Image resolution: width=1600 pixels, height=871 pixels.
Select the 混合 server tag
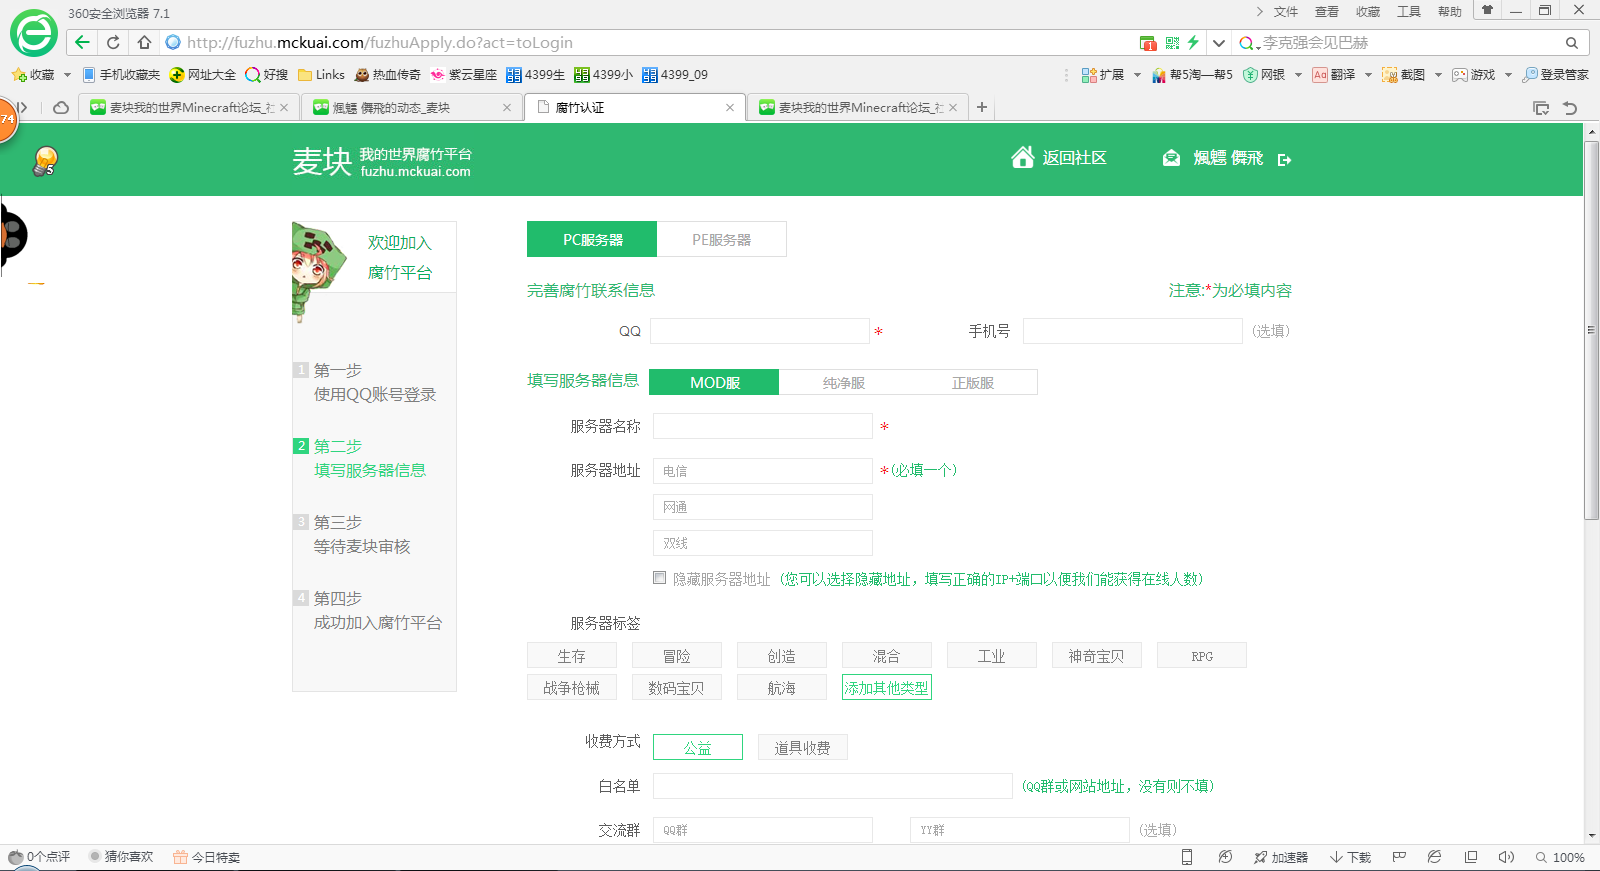click(887, 656)
